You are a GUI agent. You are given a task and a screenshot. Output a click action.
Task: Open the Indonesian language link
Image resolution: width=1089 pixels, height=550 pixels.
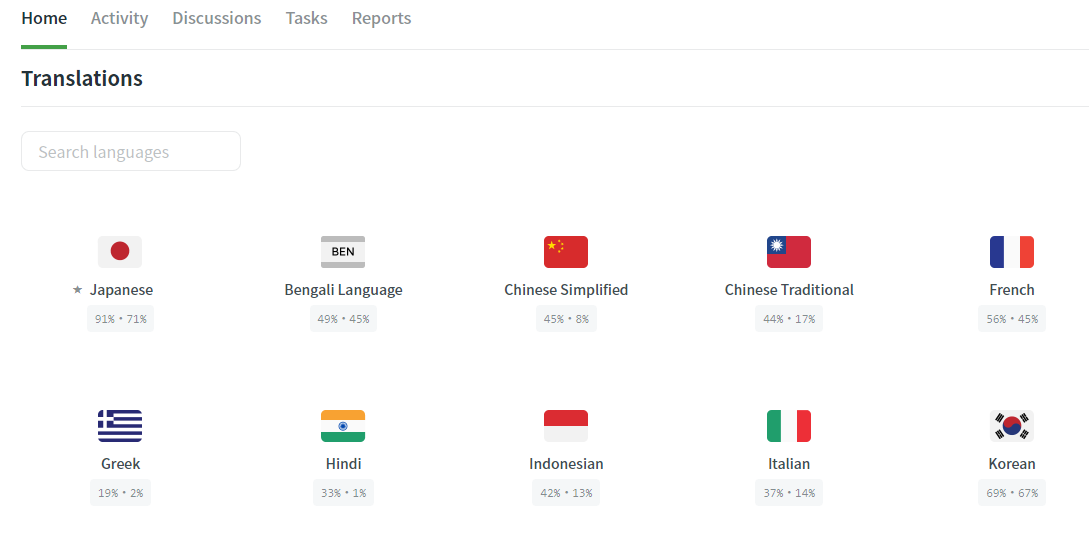[x=566, y=463]
